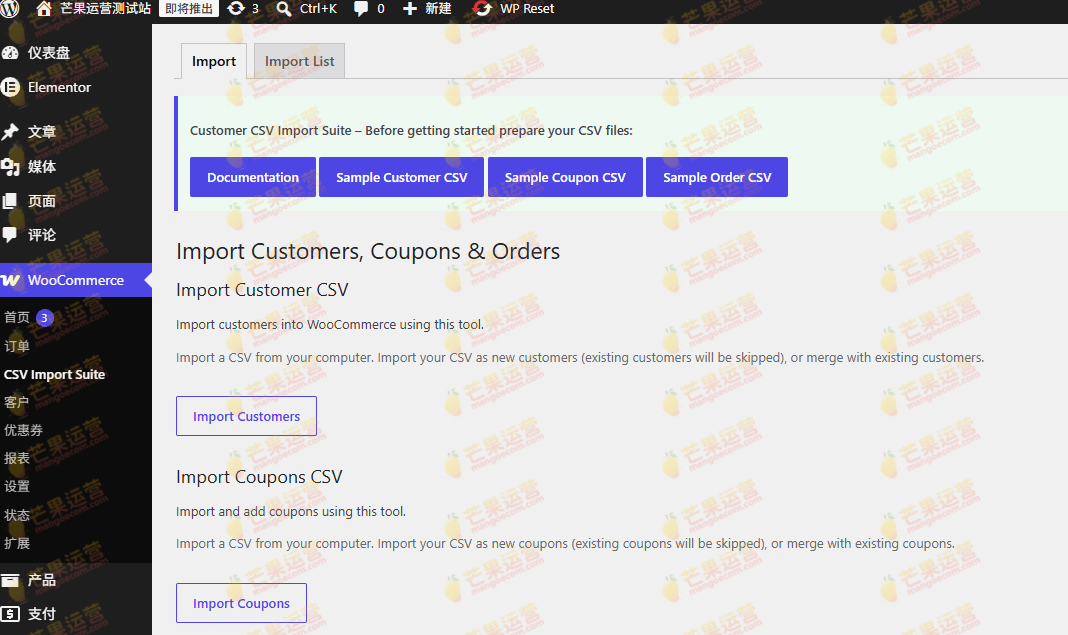Viewport: 1068px width, 635px height.
Task: Click the products box icon
Action: click(x=10, y=580)
